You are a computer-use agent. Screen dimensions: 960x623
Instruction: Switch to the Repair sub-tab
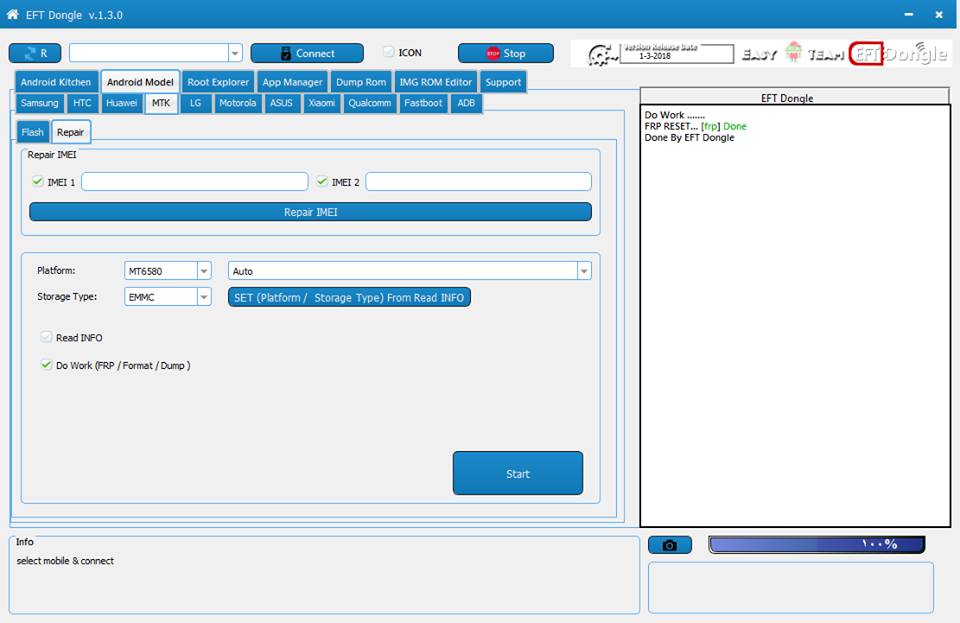click(70, 132)
